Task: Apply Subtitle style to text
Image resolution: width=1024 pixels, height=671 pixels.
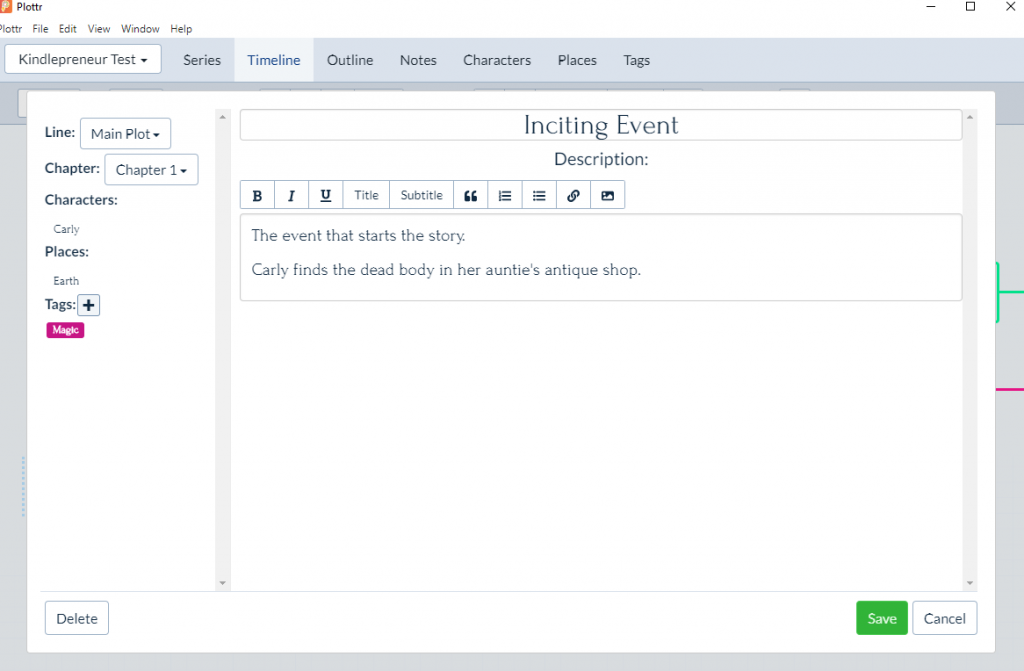Action: 421,195
